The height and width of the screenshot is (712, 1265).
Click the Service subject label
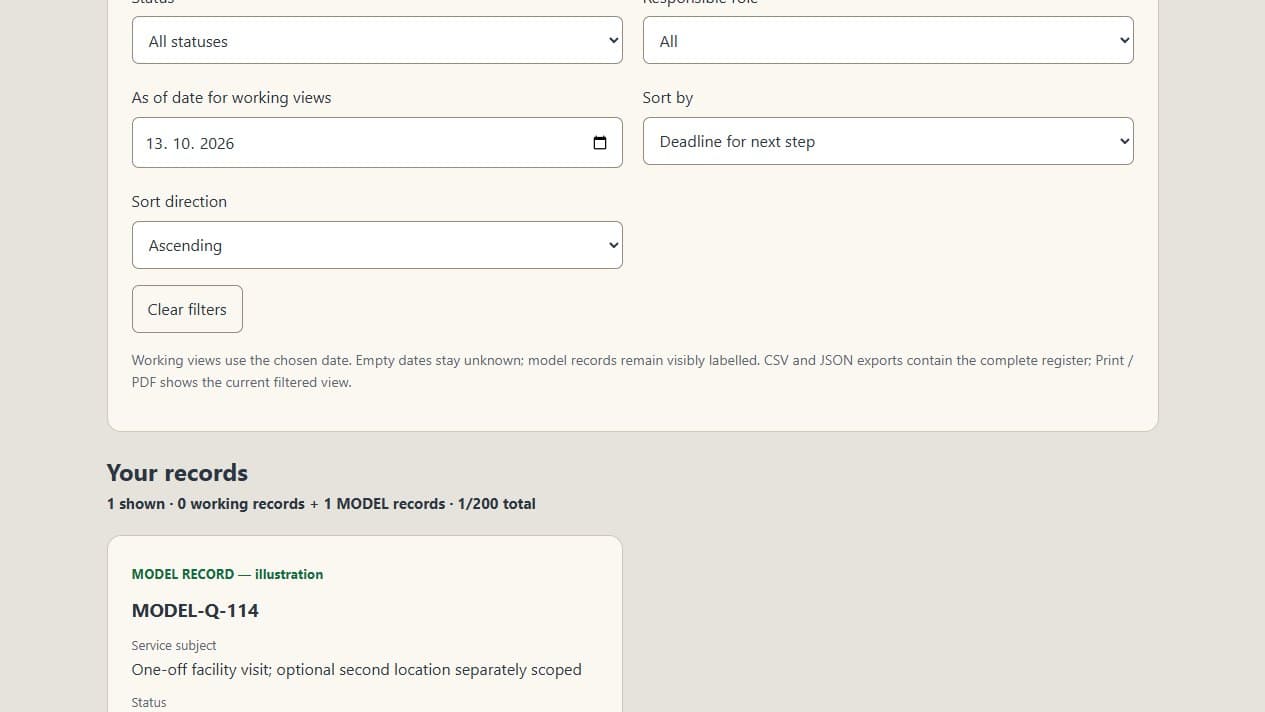pos(174,646)
